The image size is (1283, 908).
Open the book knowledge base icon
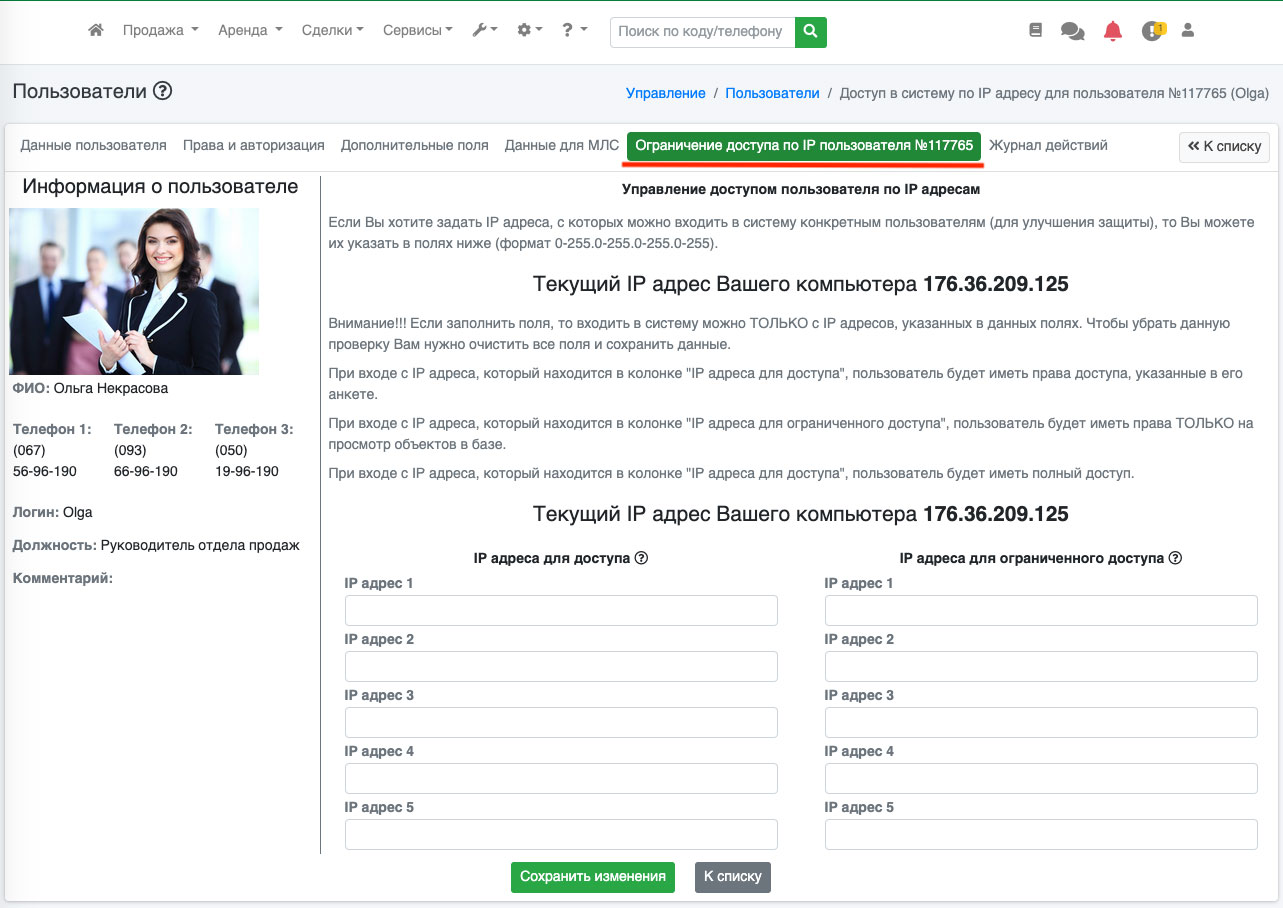1035,31
